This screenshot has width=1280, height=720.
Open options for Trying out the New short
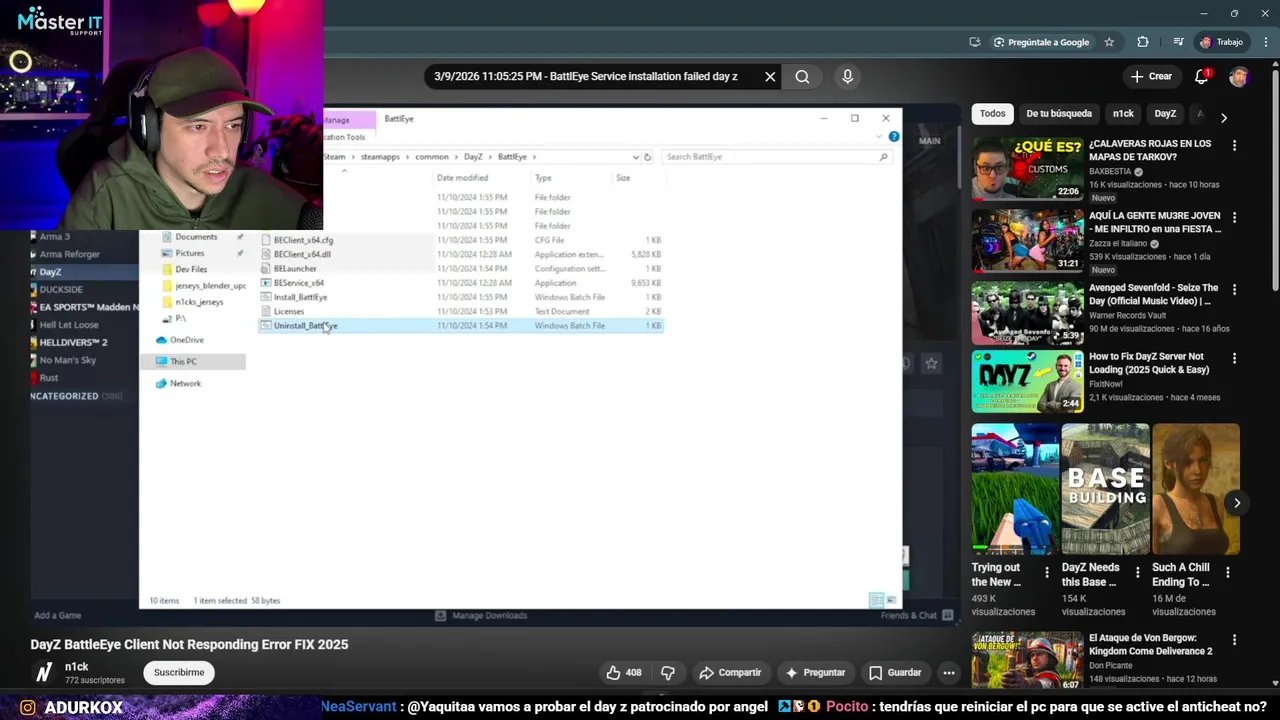(1047, 573)
